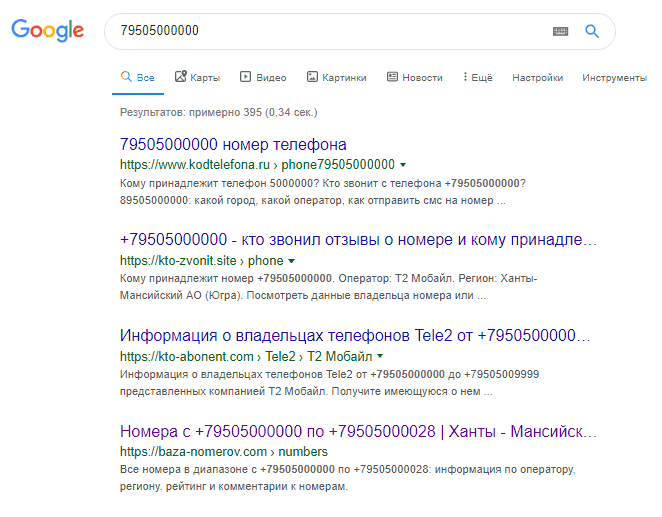This screenshot has width=662, height=517.
Task: Click magnifier icon on Все tab
Action: 126,76
